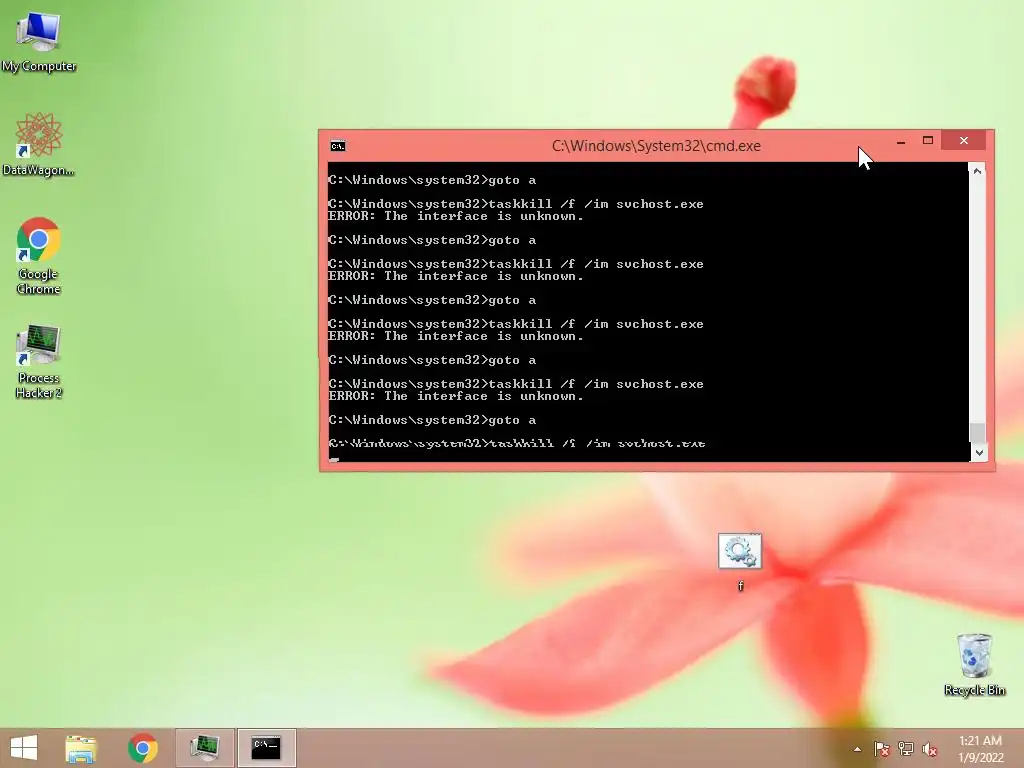Minimize the cmd.exe window
The height and width of the screenshot is (768, 1024).
point(901,141)
